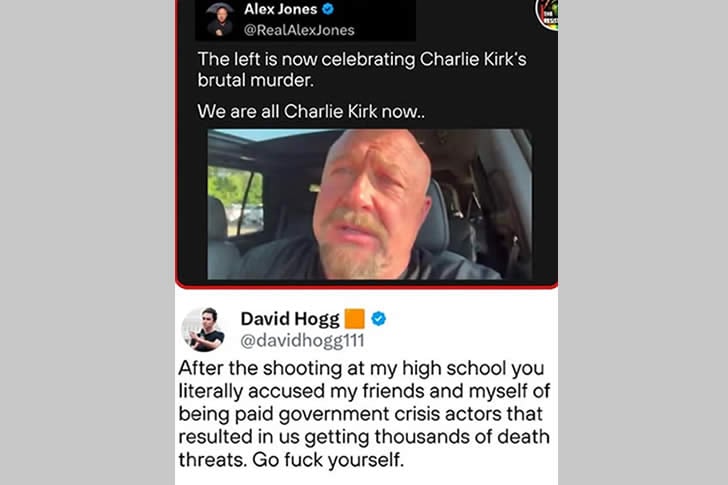Click the words 'brutal murder.' in quoted post
This screenshot has height=485, width=728.
(x=256, y=80)
